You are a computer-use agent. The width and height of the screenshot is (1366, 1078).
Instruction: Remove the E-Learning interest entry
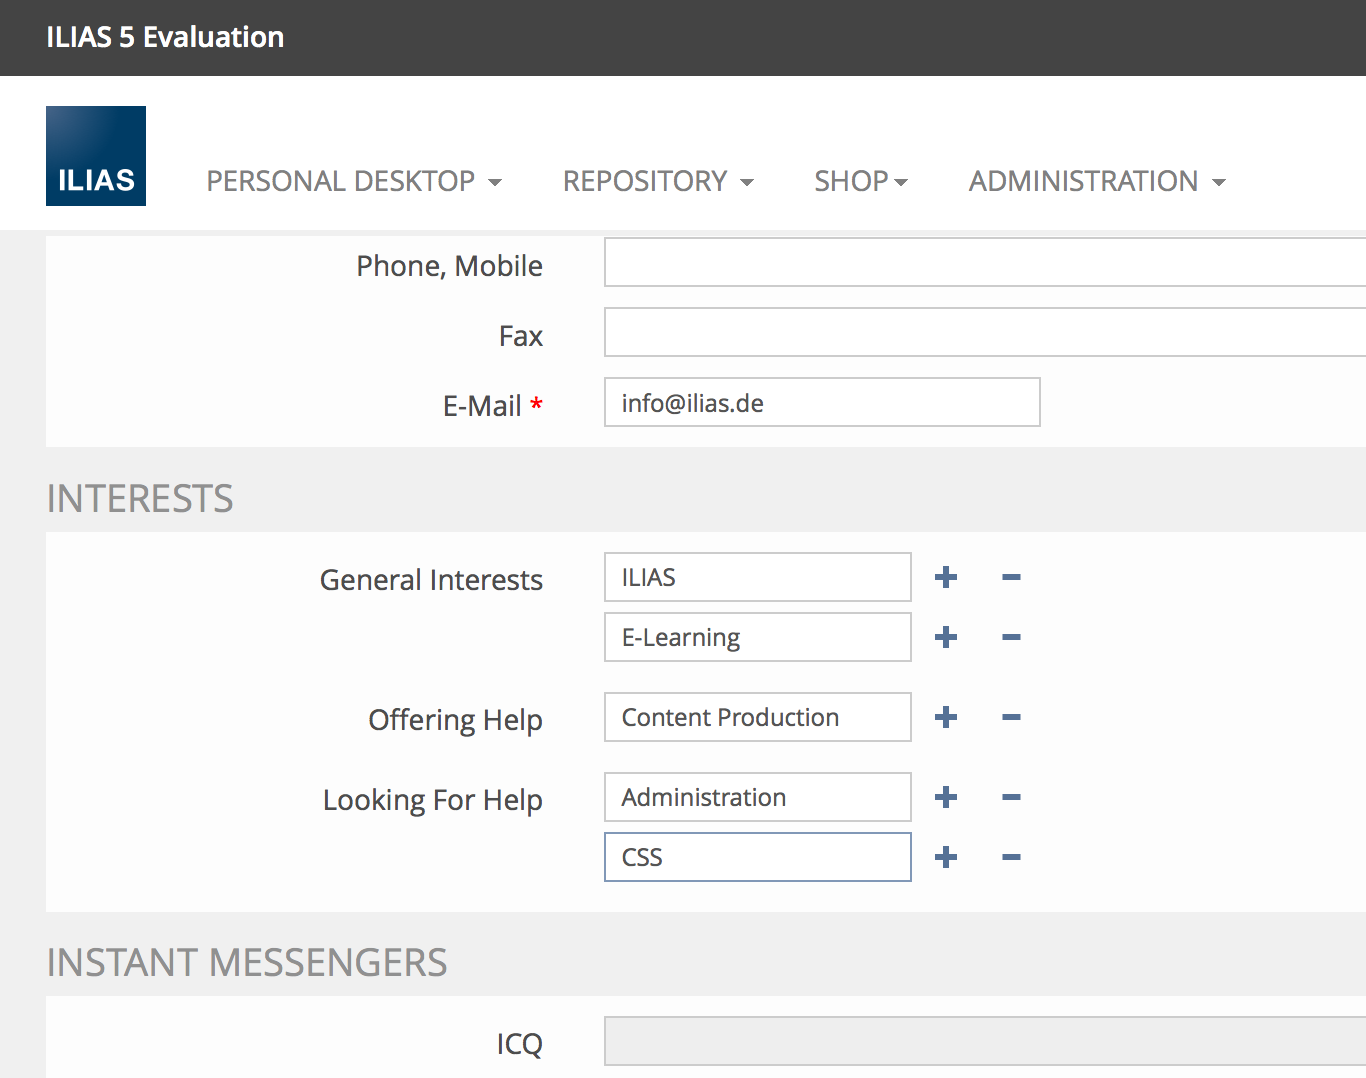1011,637
